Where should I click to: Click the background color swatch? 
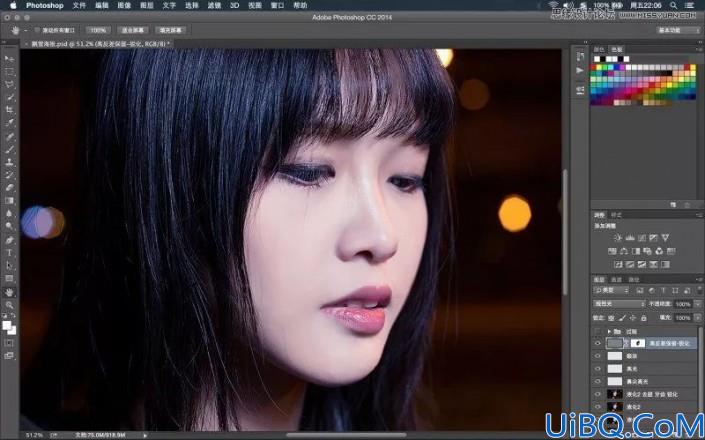pos(13,331)
